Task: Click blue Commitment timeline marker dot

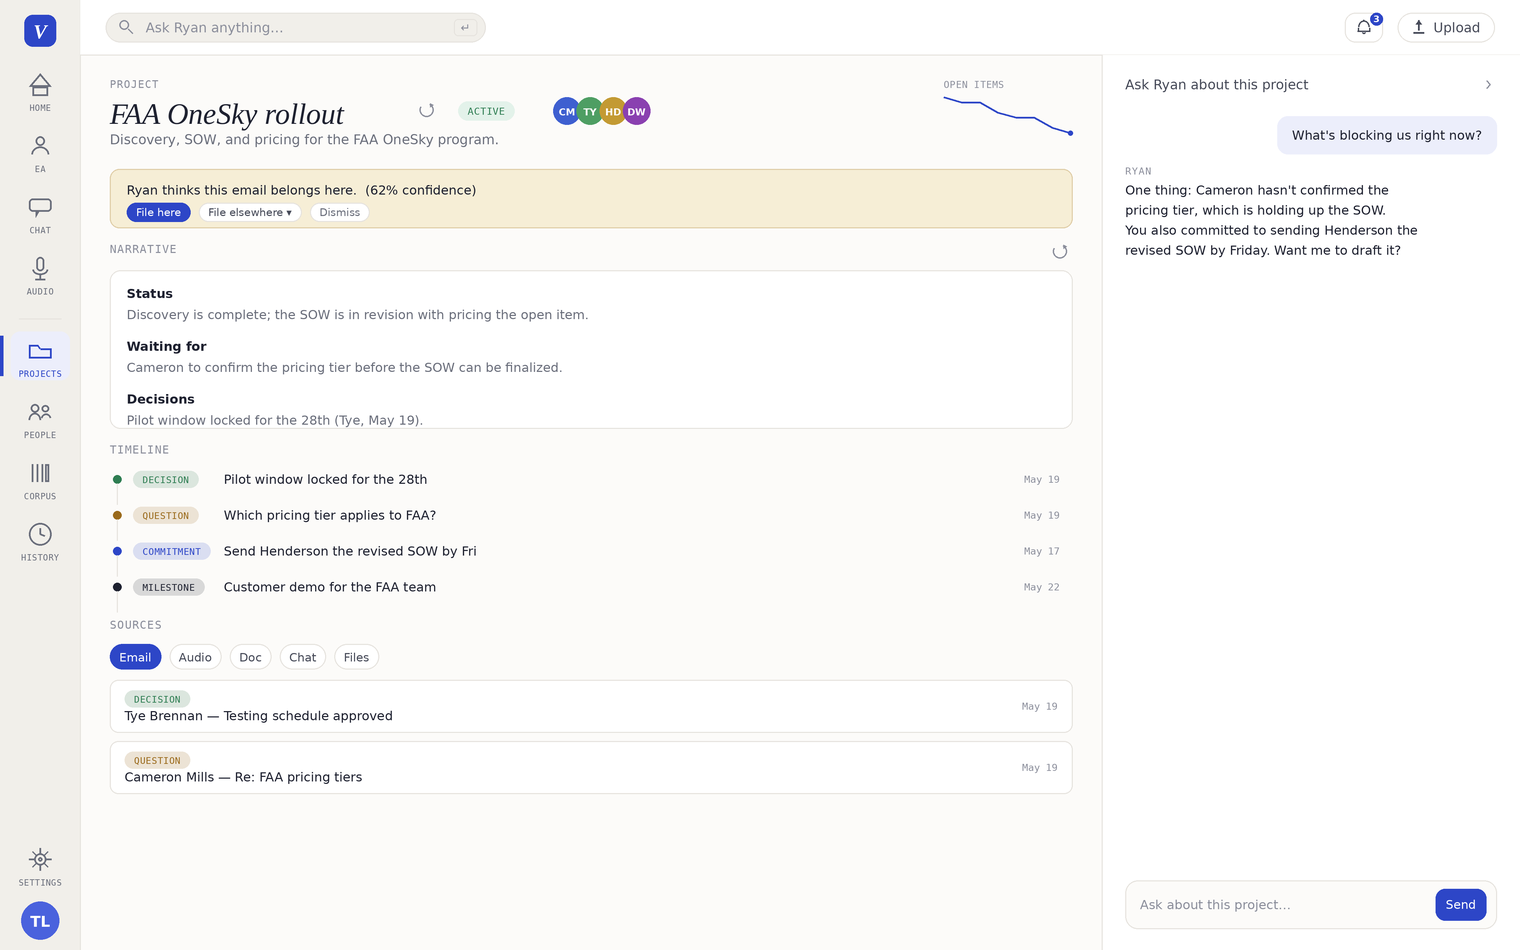Action: point(117,552)
